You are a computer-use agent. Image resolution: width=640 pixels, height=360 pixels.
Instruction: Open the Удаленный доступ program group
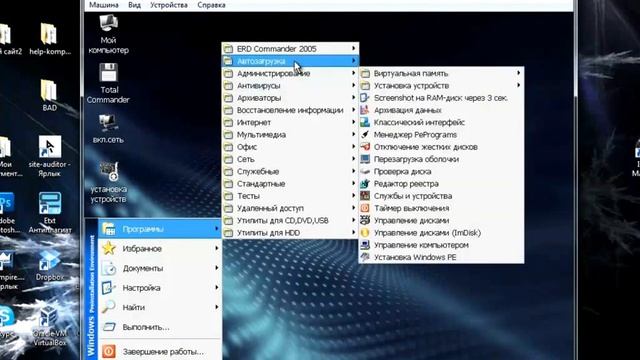[x=290, y=208]
